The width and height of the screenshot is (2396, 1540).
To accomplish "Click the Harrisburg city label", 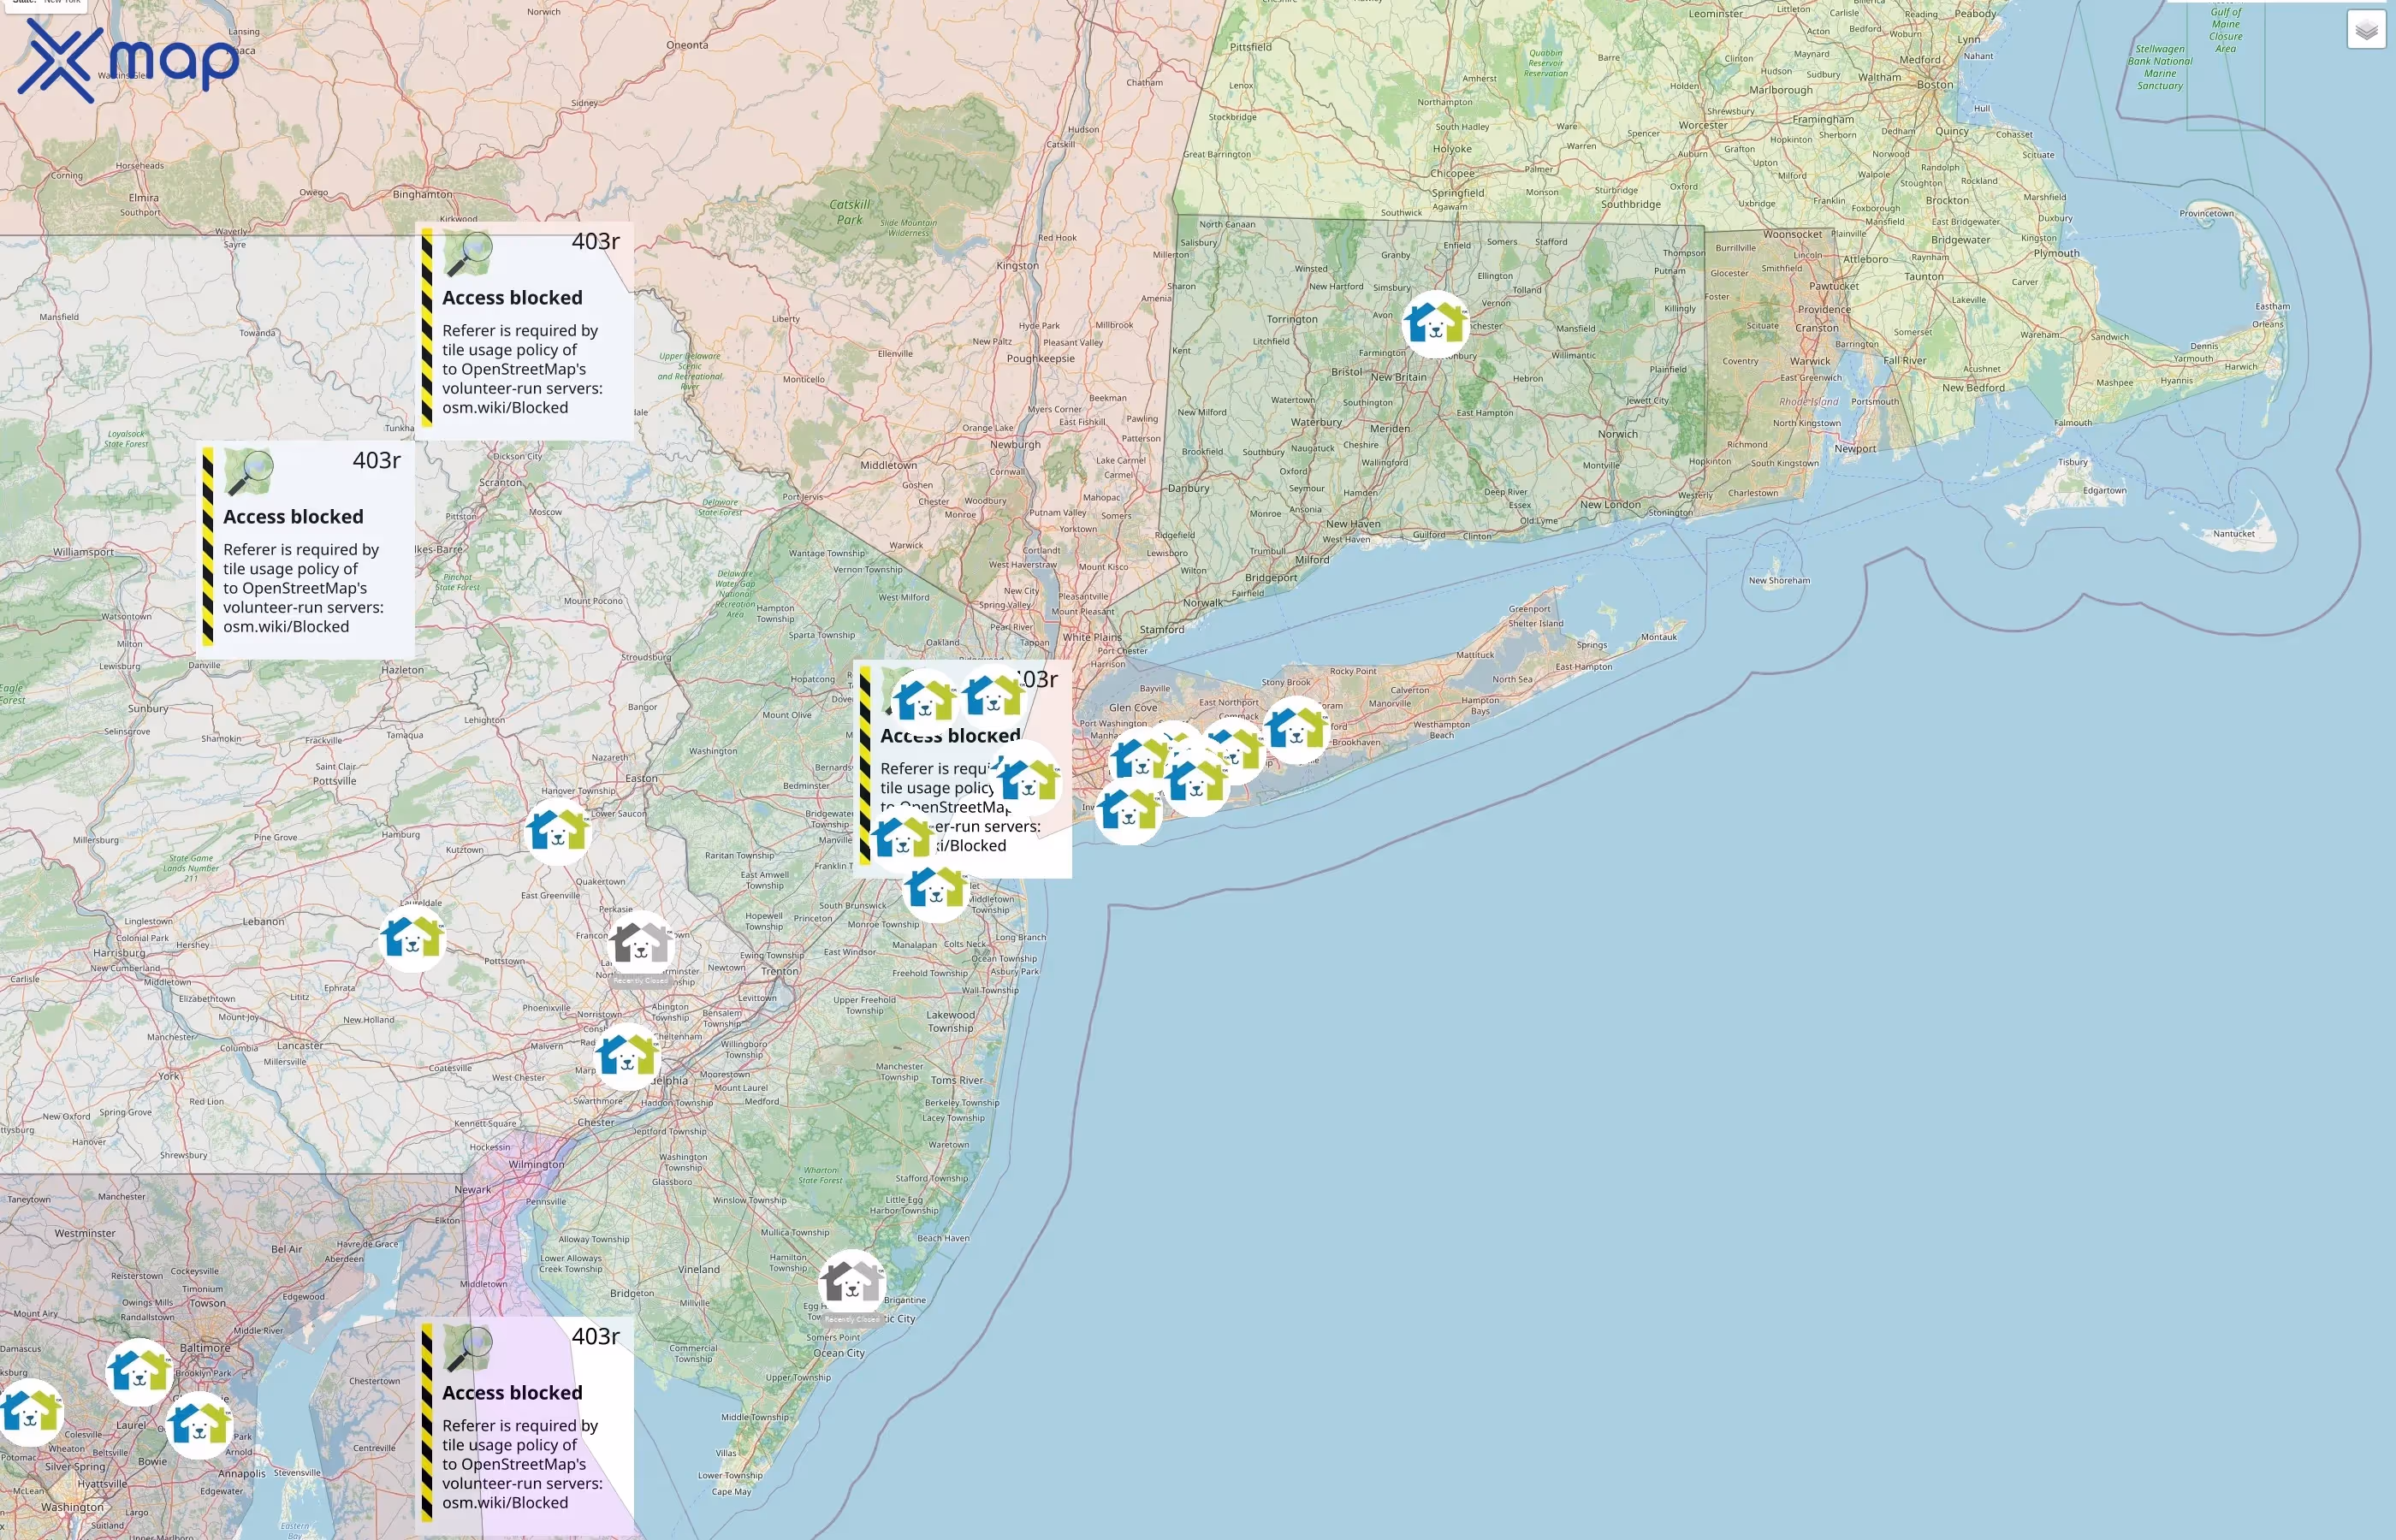I will pyautogui.click(x=119, y=953).
